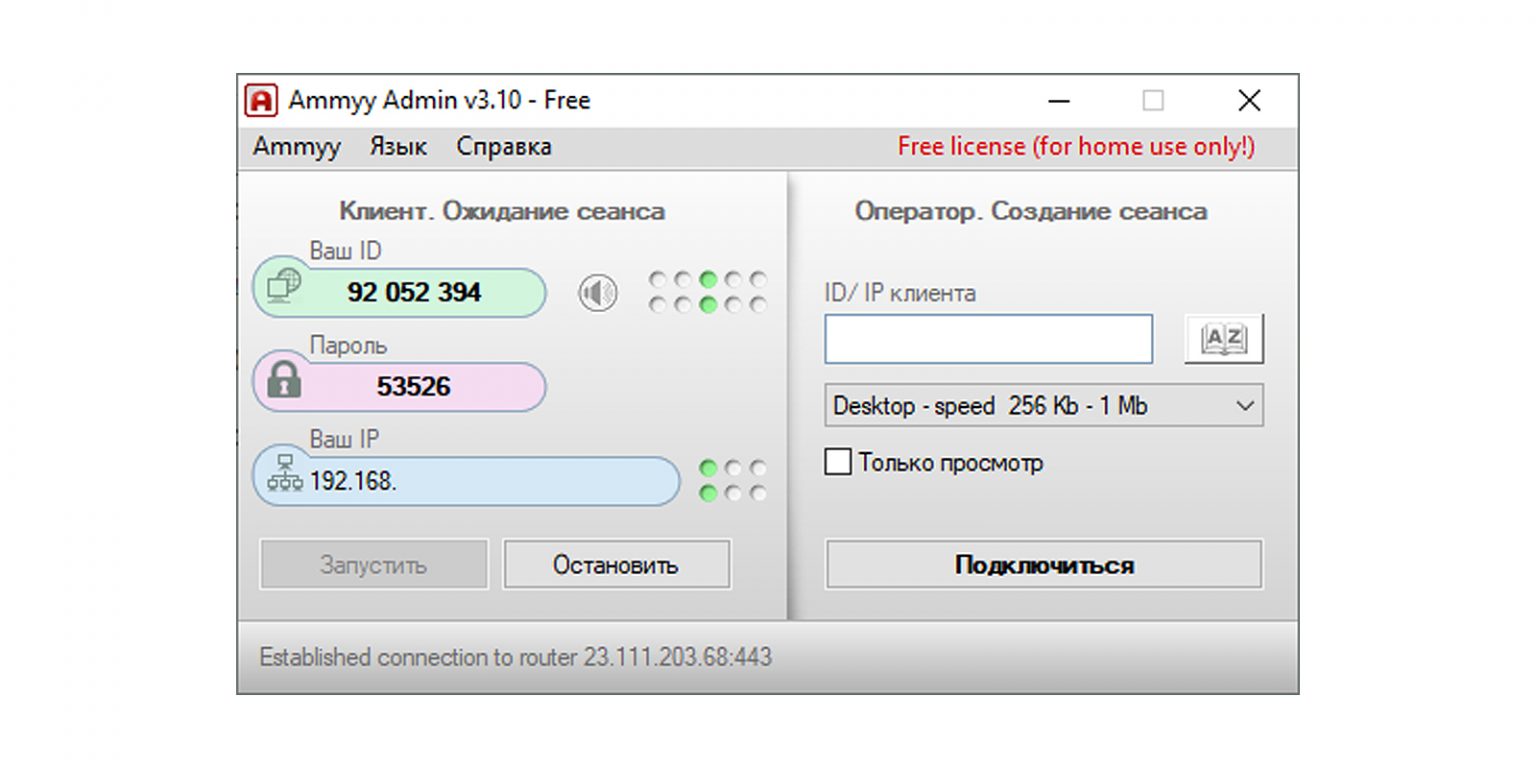The width and height of the screenshot is (1536, 768).
Task: Click the padlock icon next to password
Action: tap(284, 380)
